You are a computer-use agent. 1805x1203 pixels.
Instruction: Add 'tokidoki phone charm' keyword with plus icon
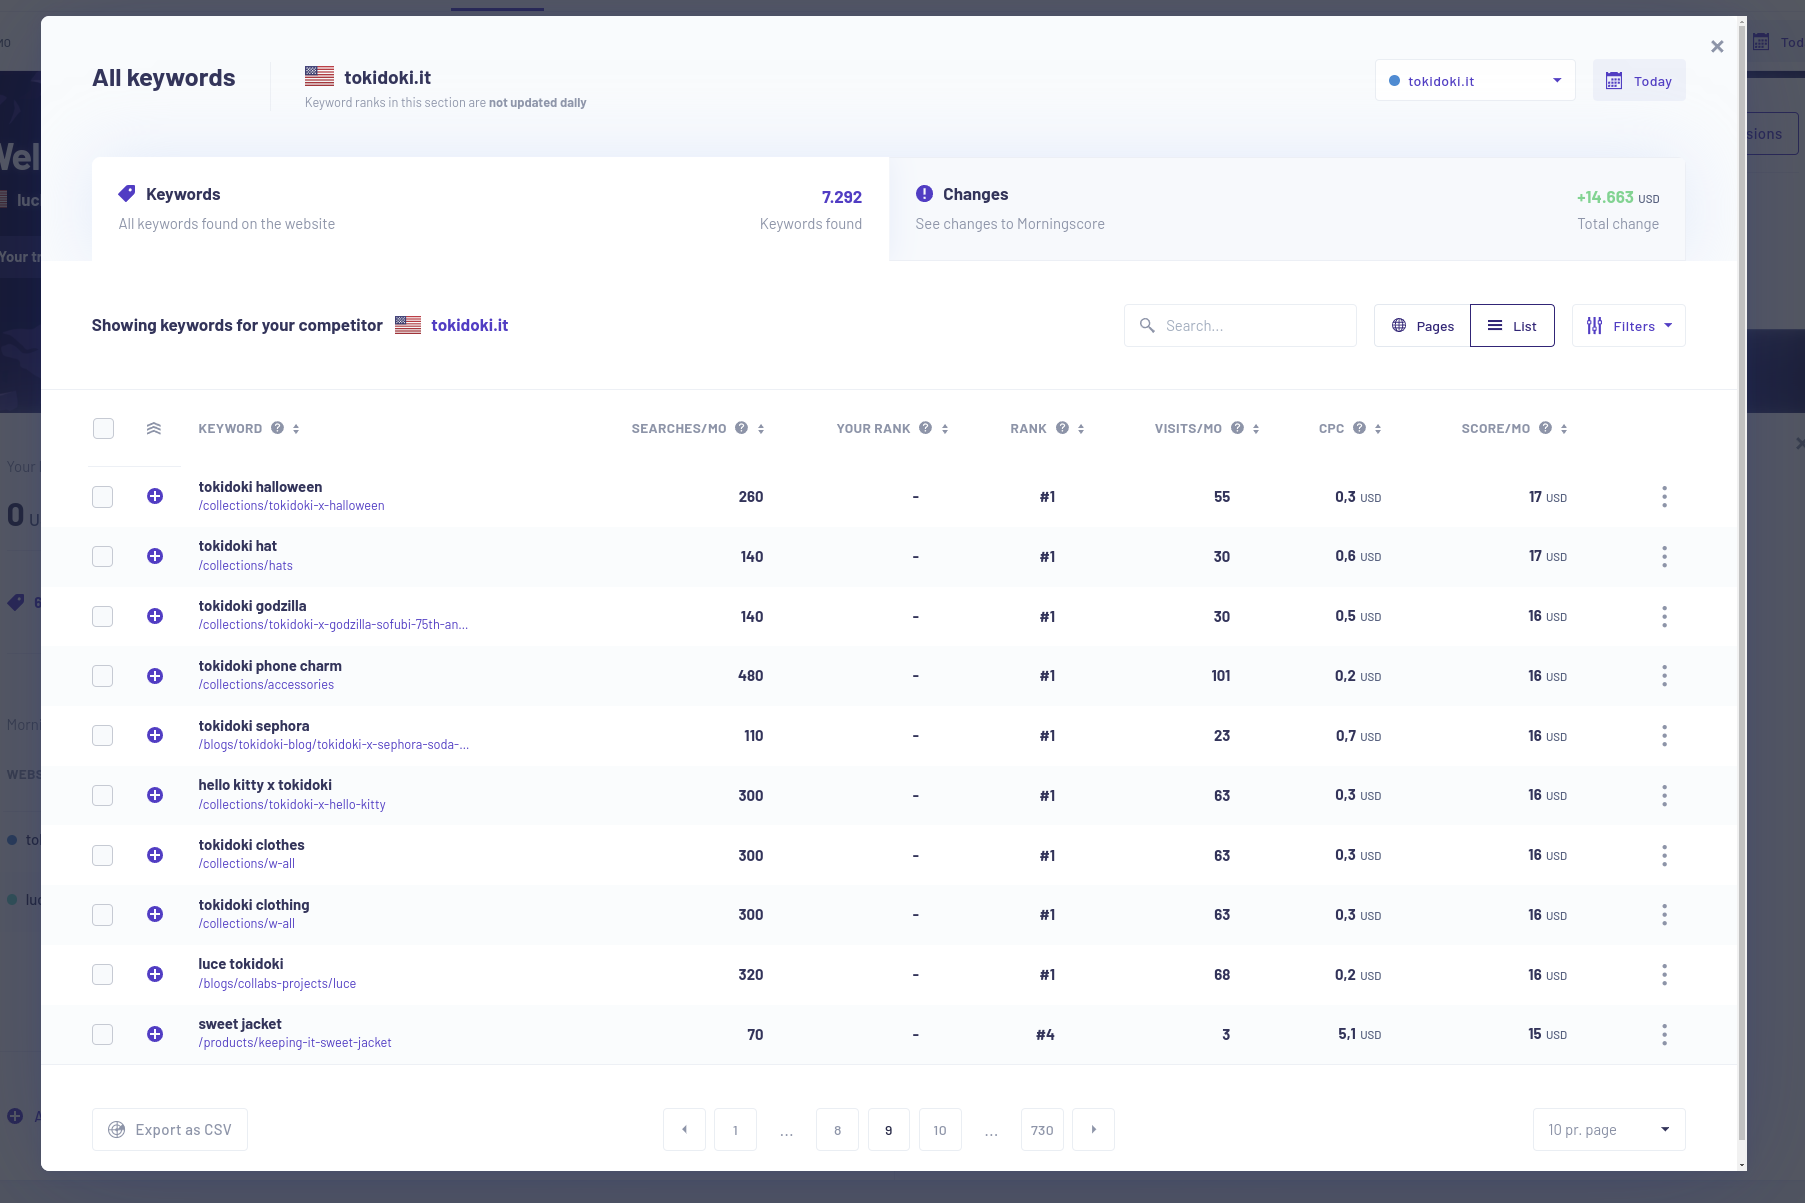click(155, 676)
